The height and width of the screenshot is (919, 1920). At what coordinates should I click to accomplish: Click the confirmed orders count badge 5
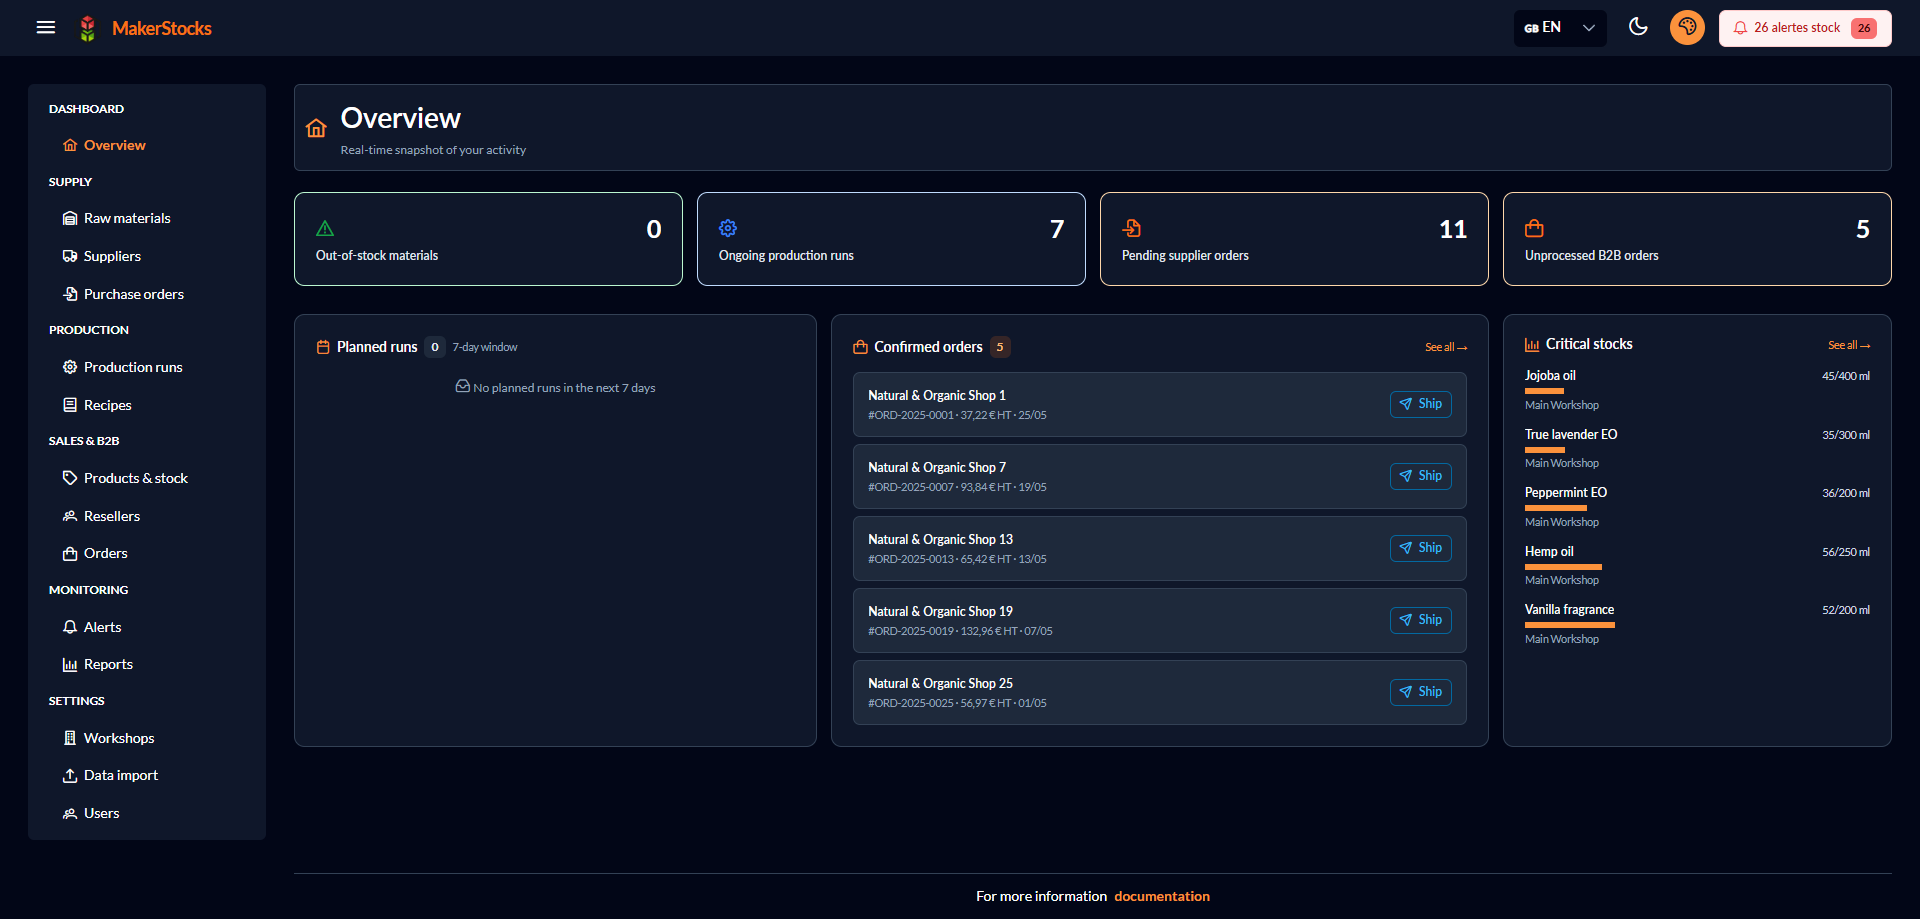click(x=1000, y=347)
